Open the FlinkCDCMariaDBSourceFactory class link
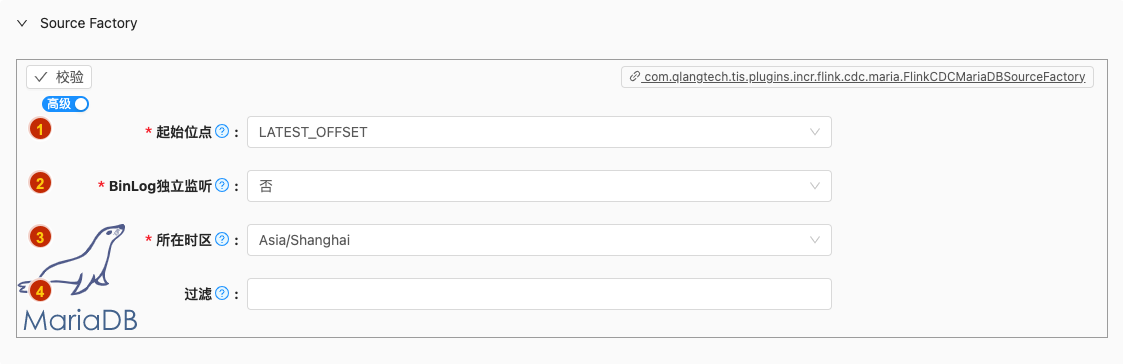The image size is (1123, 364). click(x=864, y=77)
